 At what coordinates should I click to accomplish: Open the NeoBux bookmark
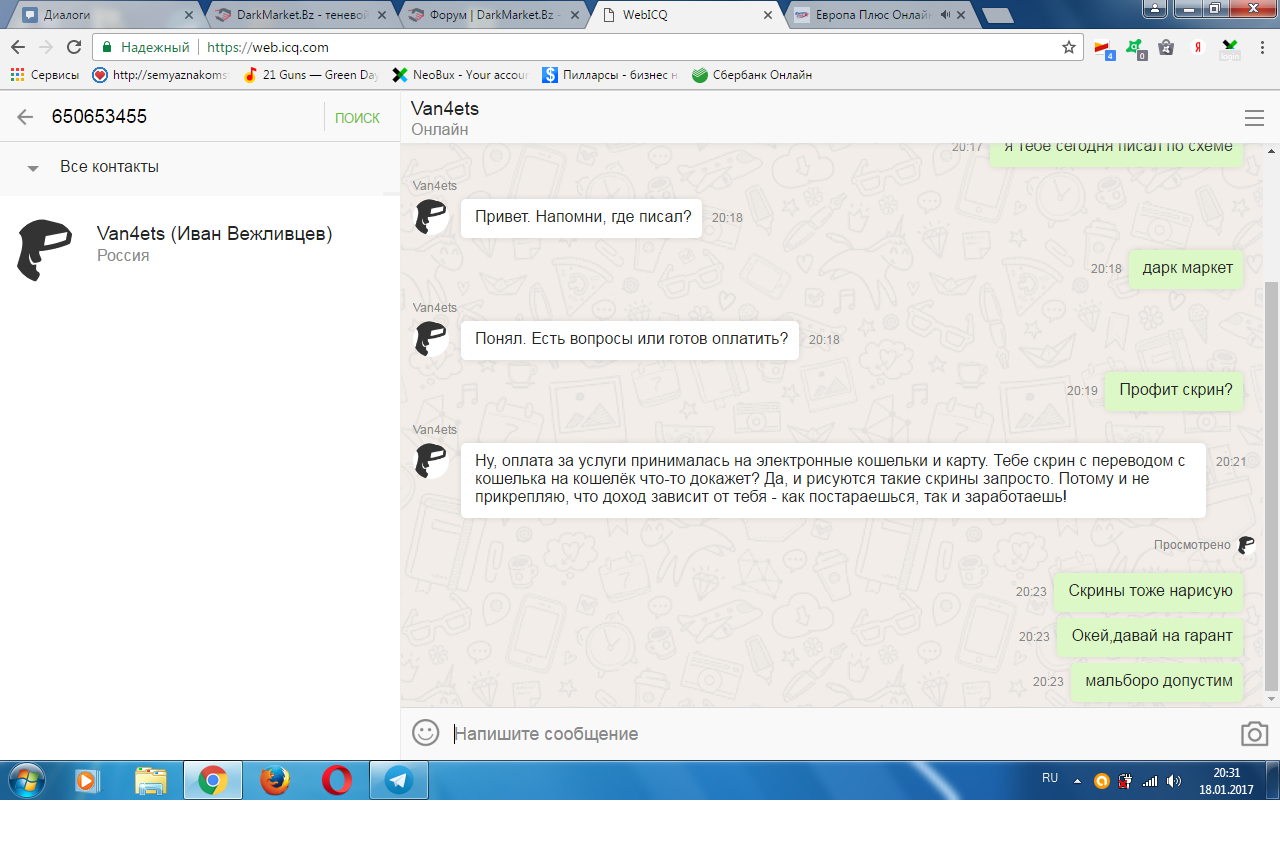(x=460, y=75)
